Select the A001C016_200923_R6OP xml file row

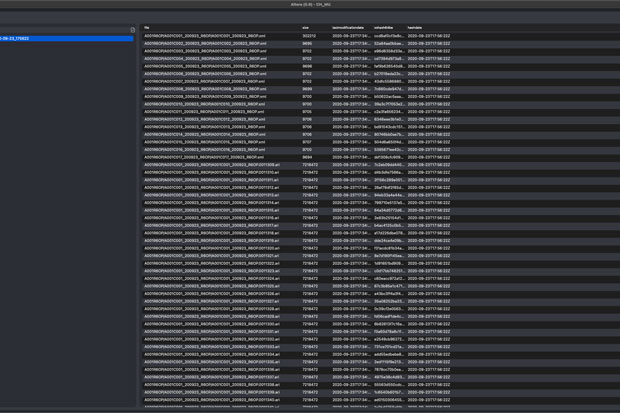tap(381, 150)
